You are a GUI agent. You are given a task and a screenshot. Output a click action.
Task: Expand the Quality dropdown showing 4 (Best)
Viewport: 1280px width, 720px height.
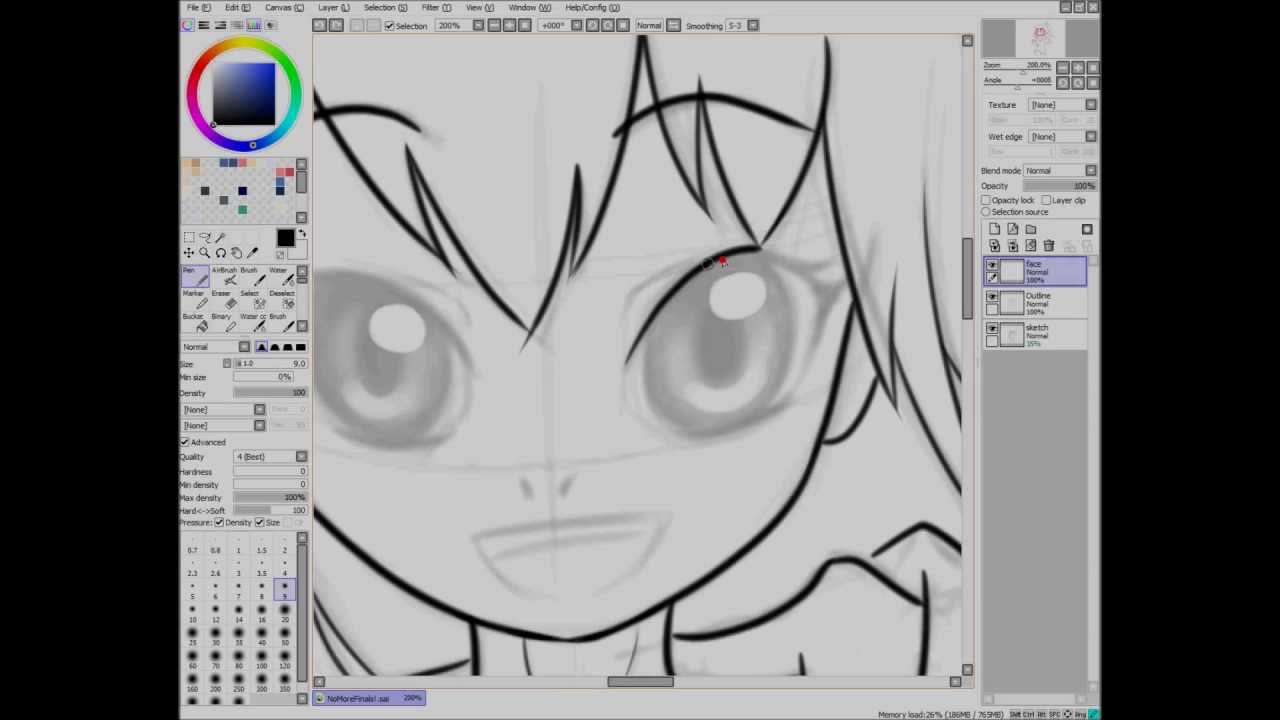pyautogui.click(x=301, y=456)
